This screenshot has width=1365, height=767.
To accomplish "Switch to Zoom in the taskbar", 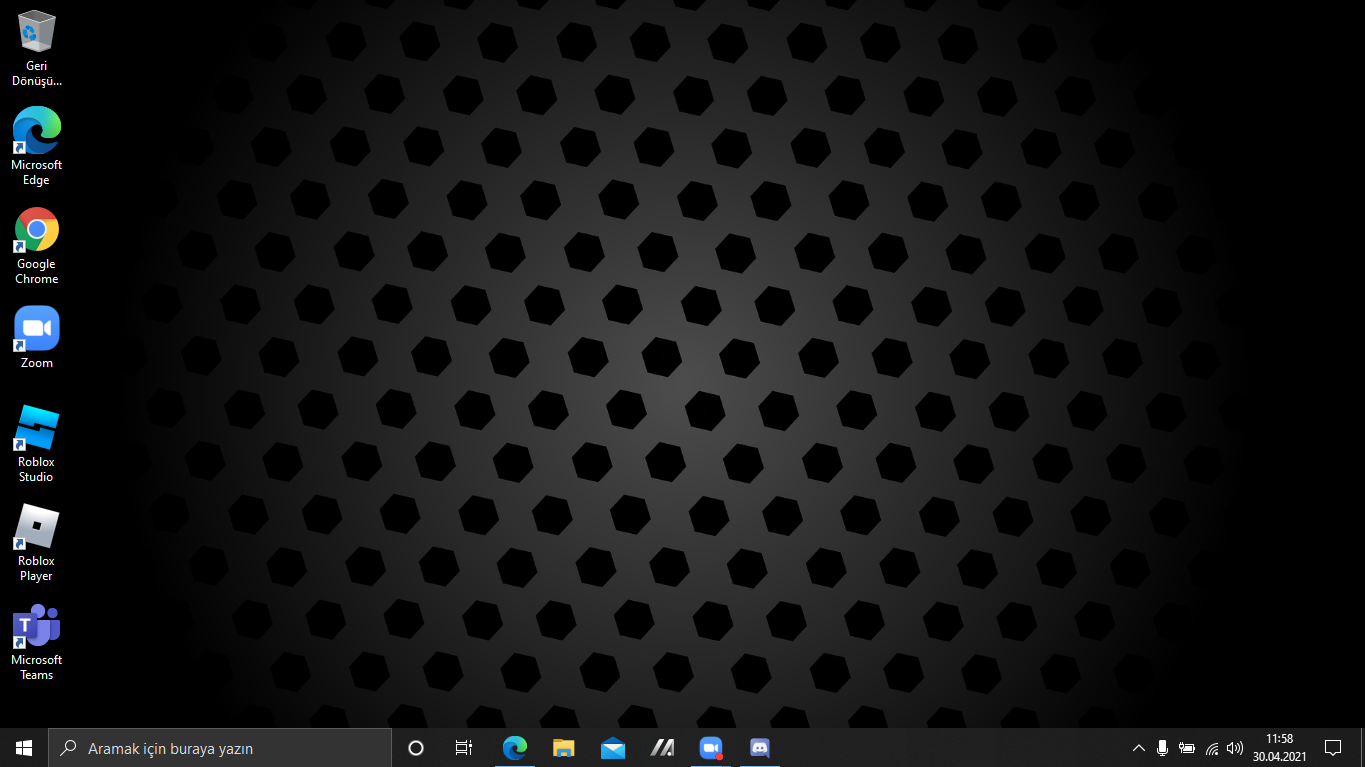I will coord(710,748).
